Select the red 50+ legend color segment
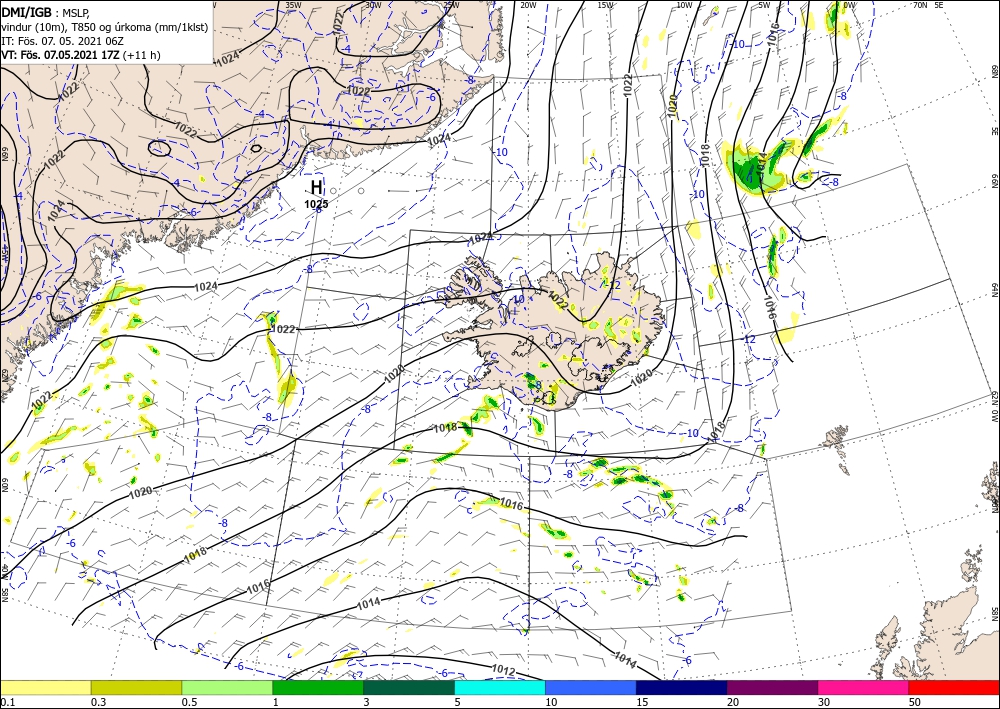 [954, 688]
